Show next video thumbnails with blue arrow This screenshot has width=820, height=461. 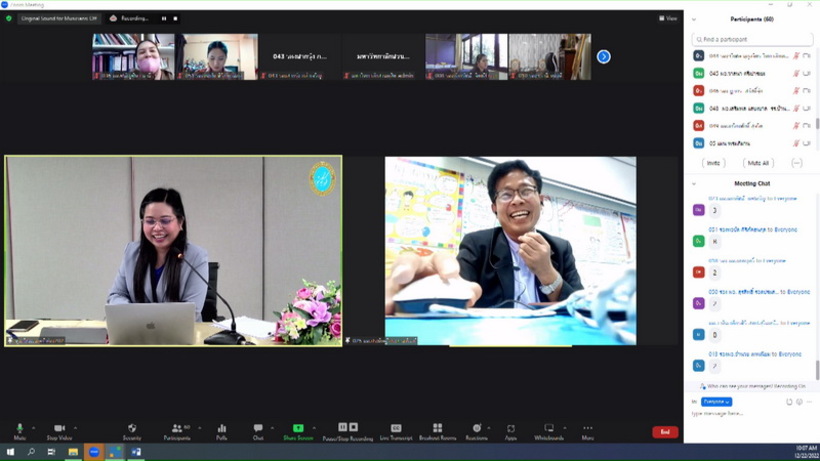pyautogui.click(x=603, y=56)
